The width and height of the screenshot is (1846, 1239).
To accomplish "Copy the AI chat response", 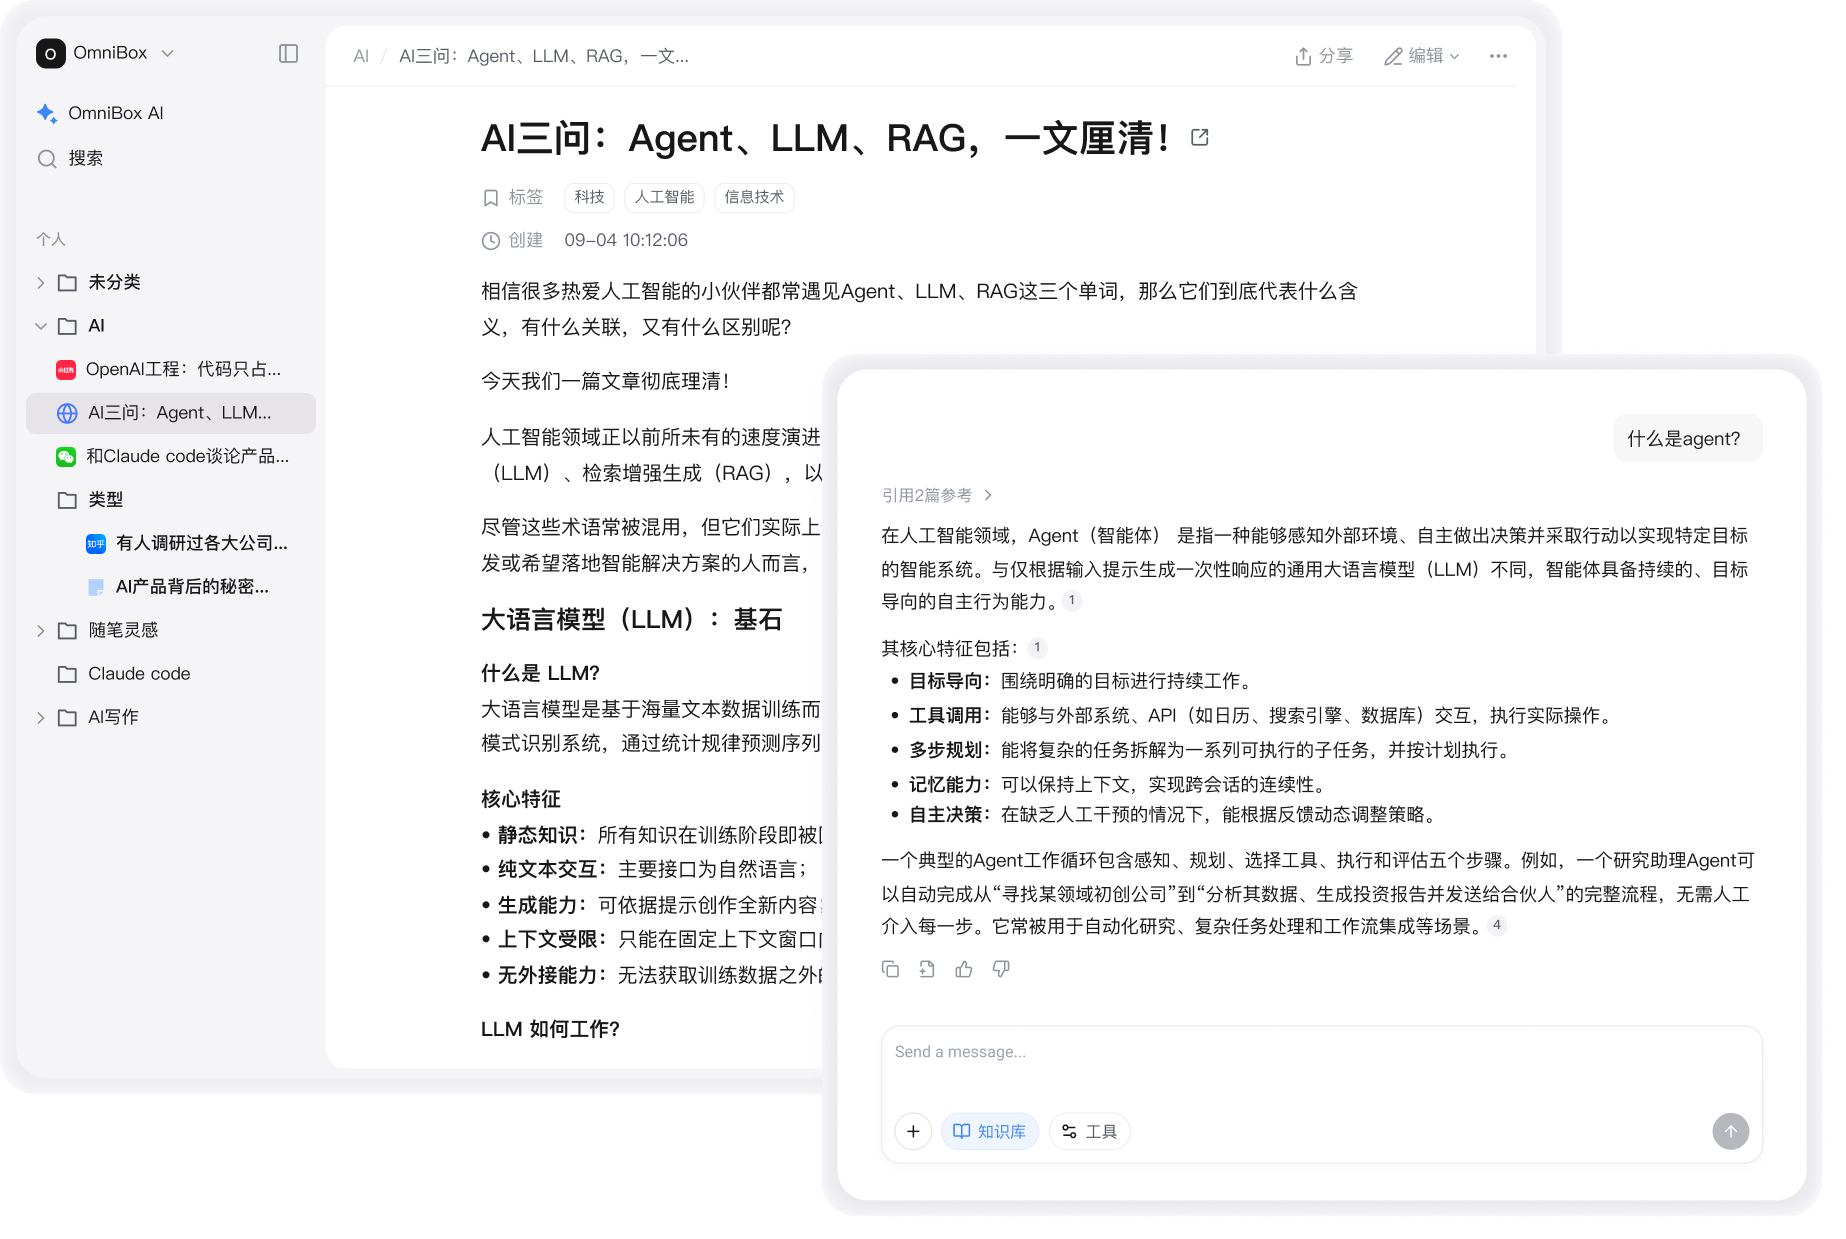I will coord(890,969).
